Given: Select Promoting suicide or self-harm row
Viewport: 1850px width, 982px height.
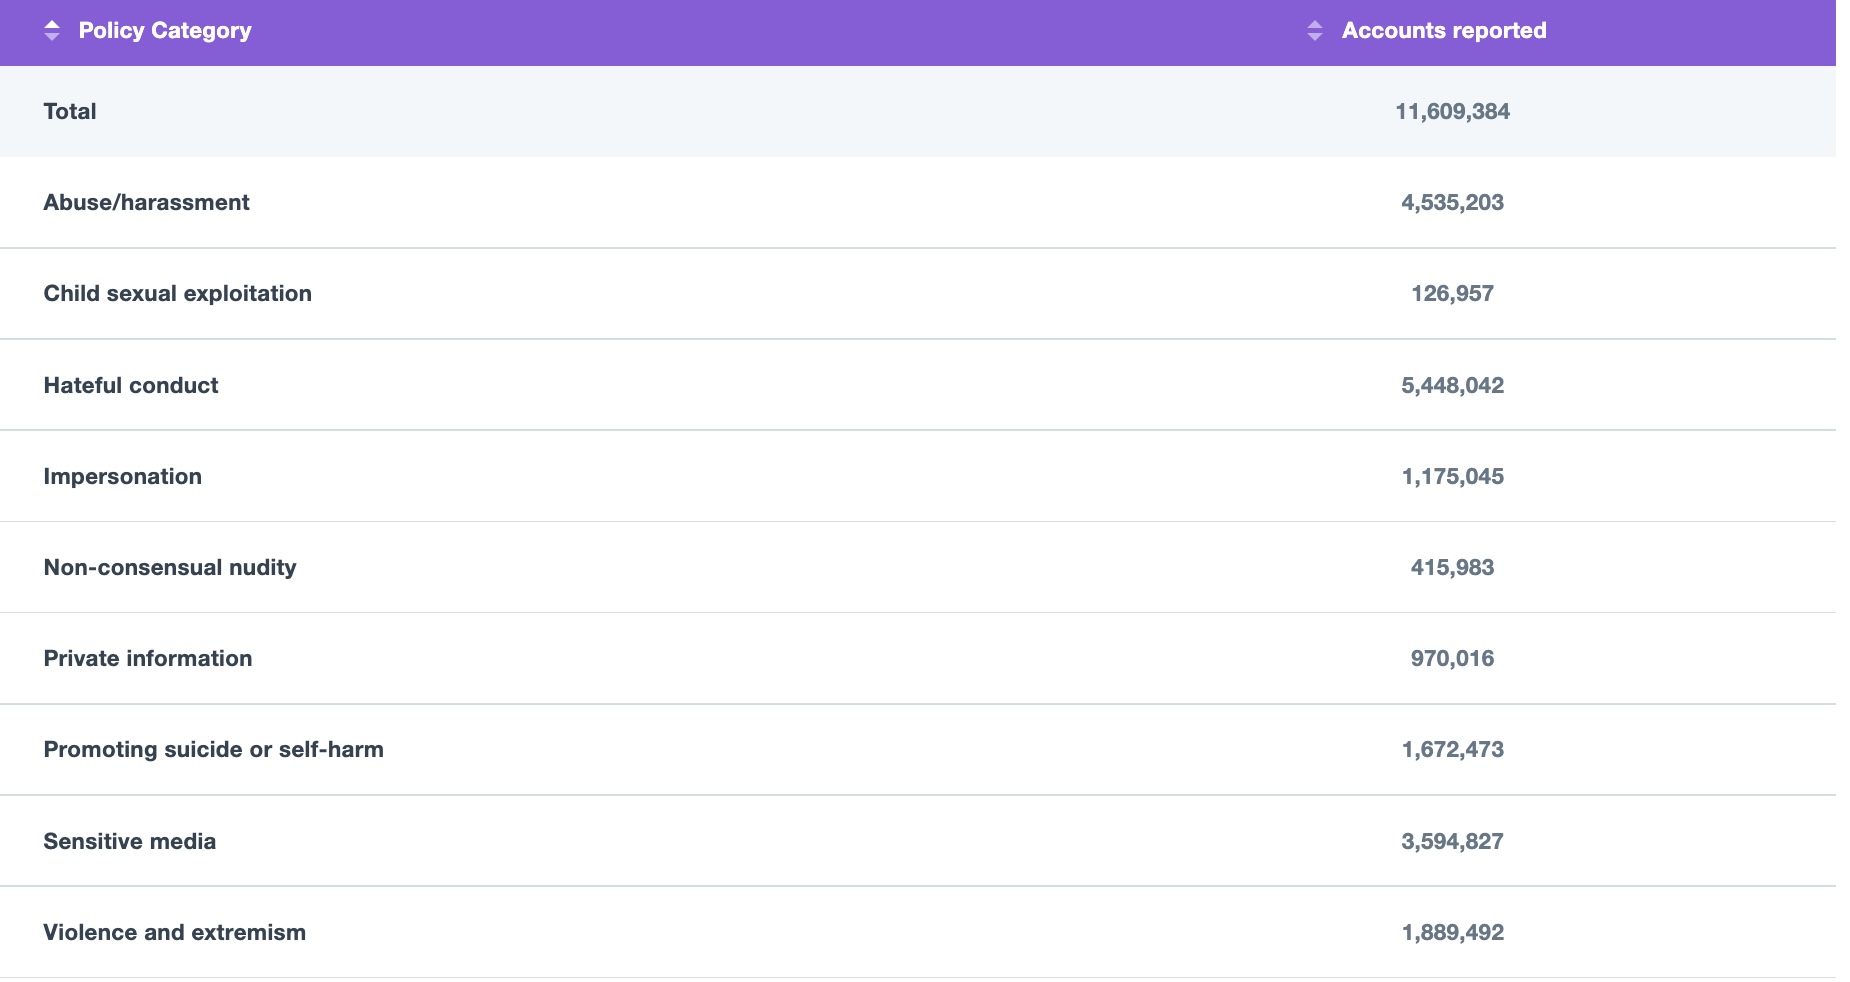Looking at the screenshot, I should click(x=213, y=749).
